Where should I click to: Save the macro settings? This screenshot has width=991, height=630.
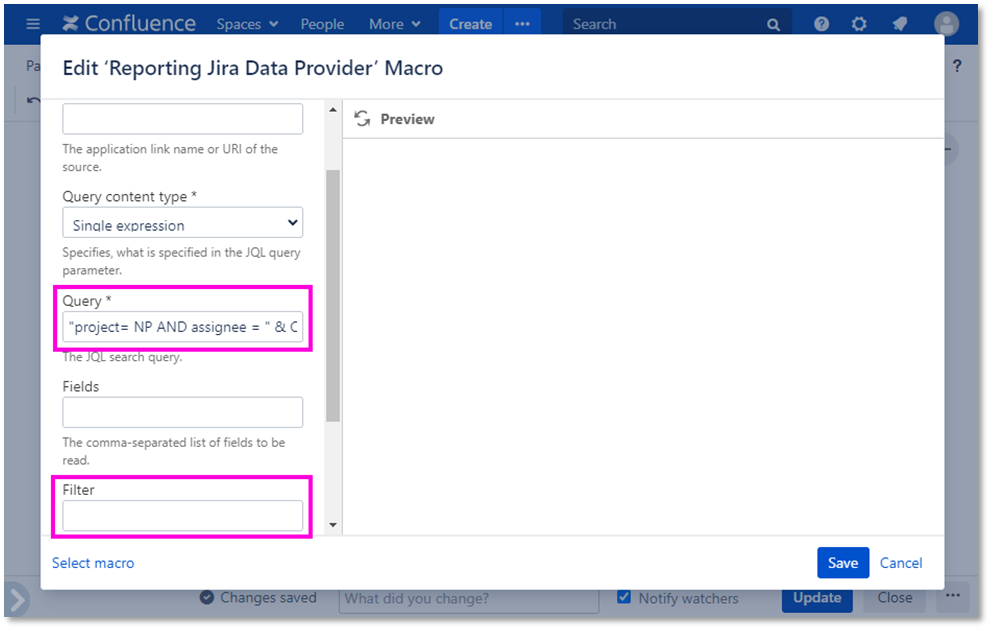tap(842, 562)
